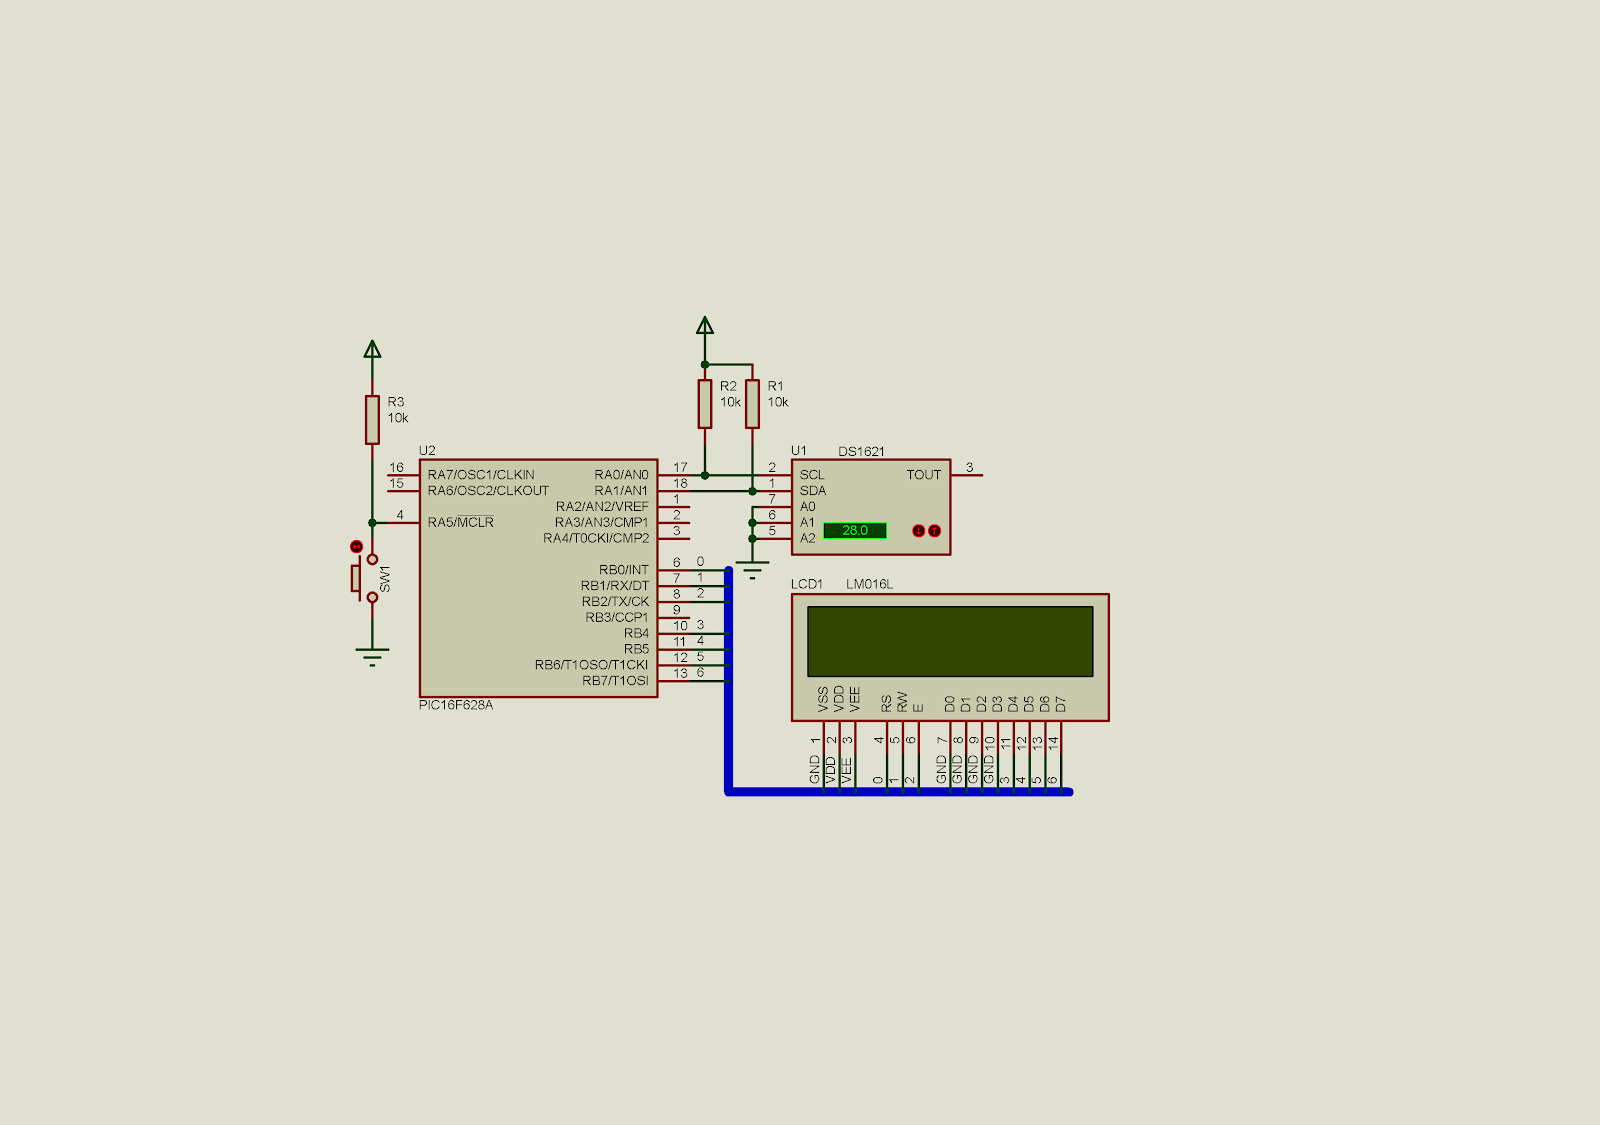The image size is (1600, 1125).
Task: Click the VEE label on the LCD
Action: 855,699
